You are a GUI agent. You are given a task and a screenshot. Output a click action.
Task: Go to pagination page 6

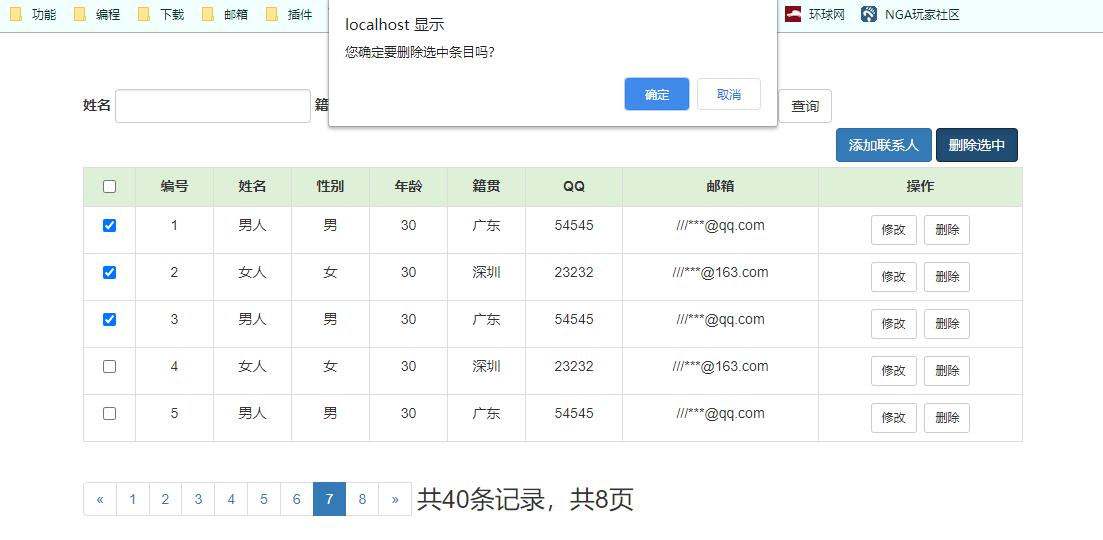tap(297, 499)
